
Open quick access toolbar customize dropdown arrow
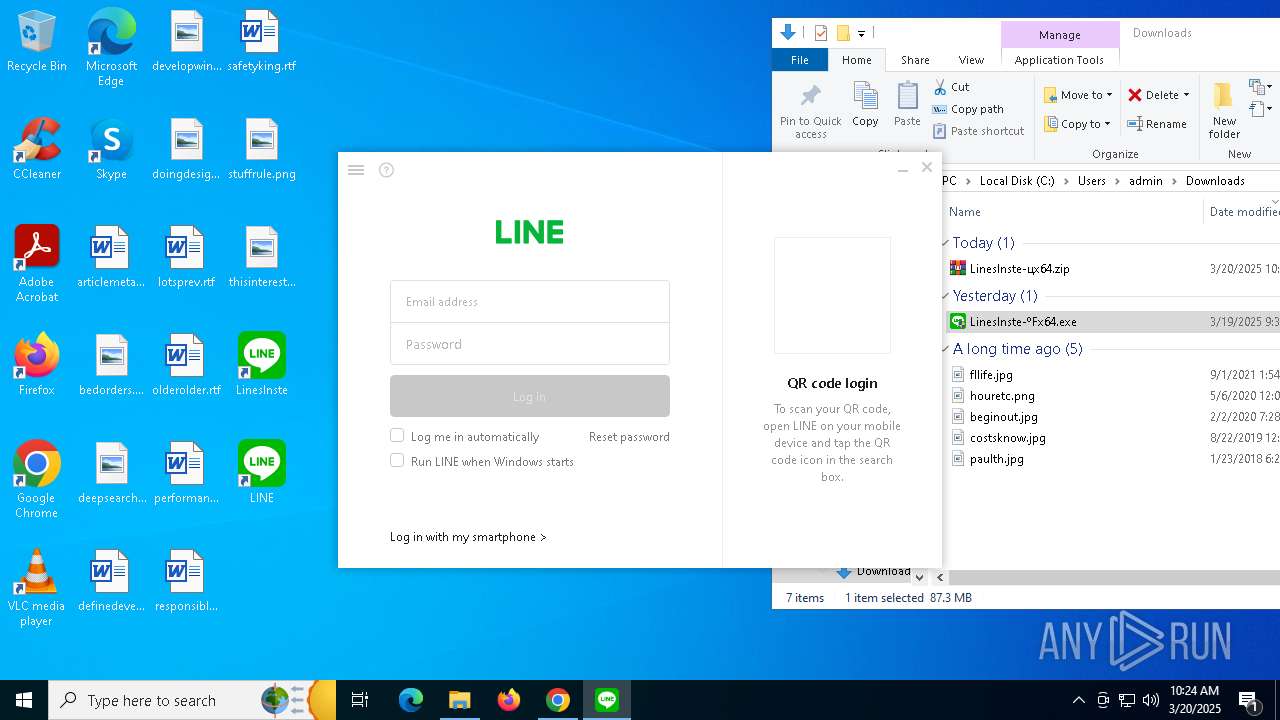click(861, 34)
